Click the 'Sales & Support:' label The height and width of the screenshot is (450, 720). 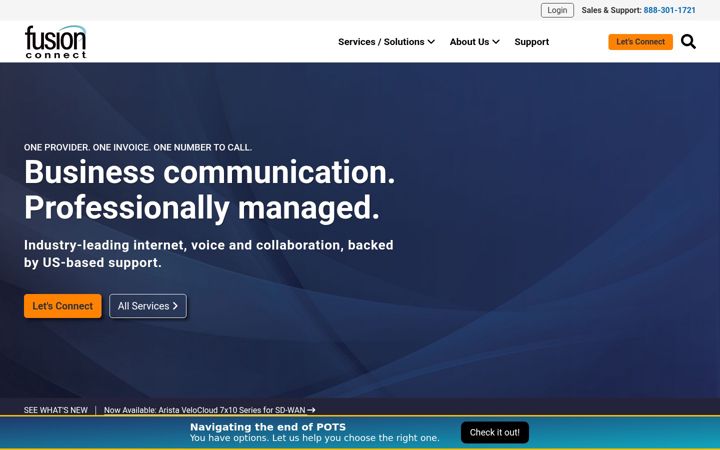pyautogui.click(x=611, y=10)
